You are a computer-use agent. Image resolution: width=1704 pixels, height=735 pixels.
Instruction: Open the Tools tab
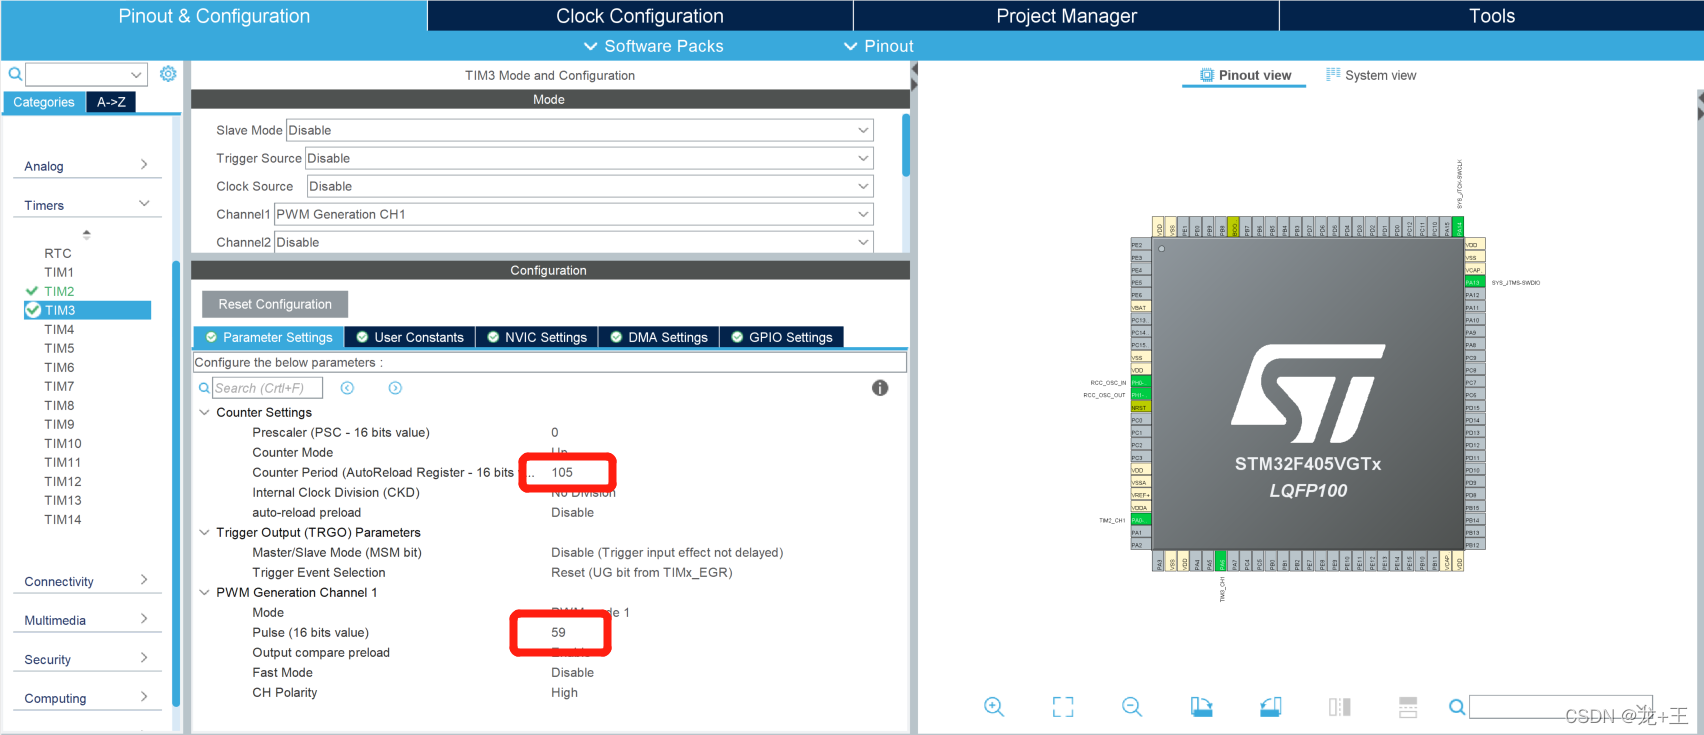[1492, 16]
